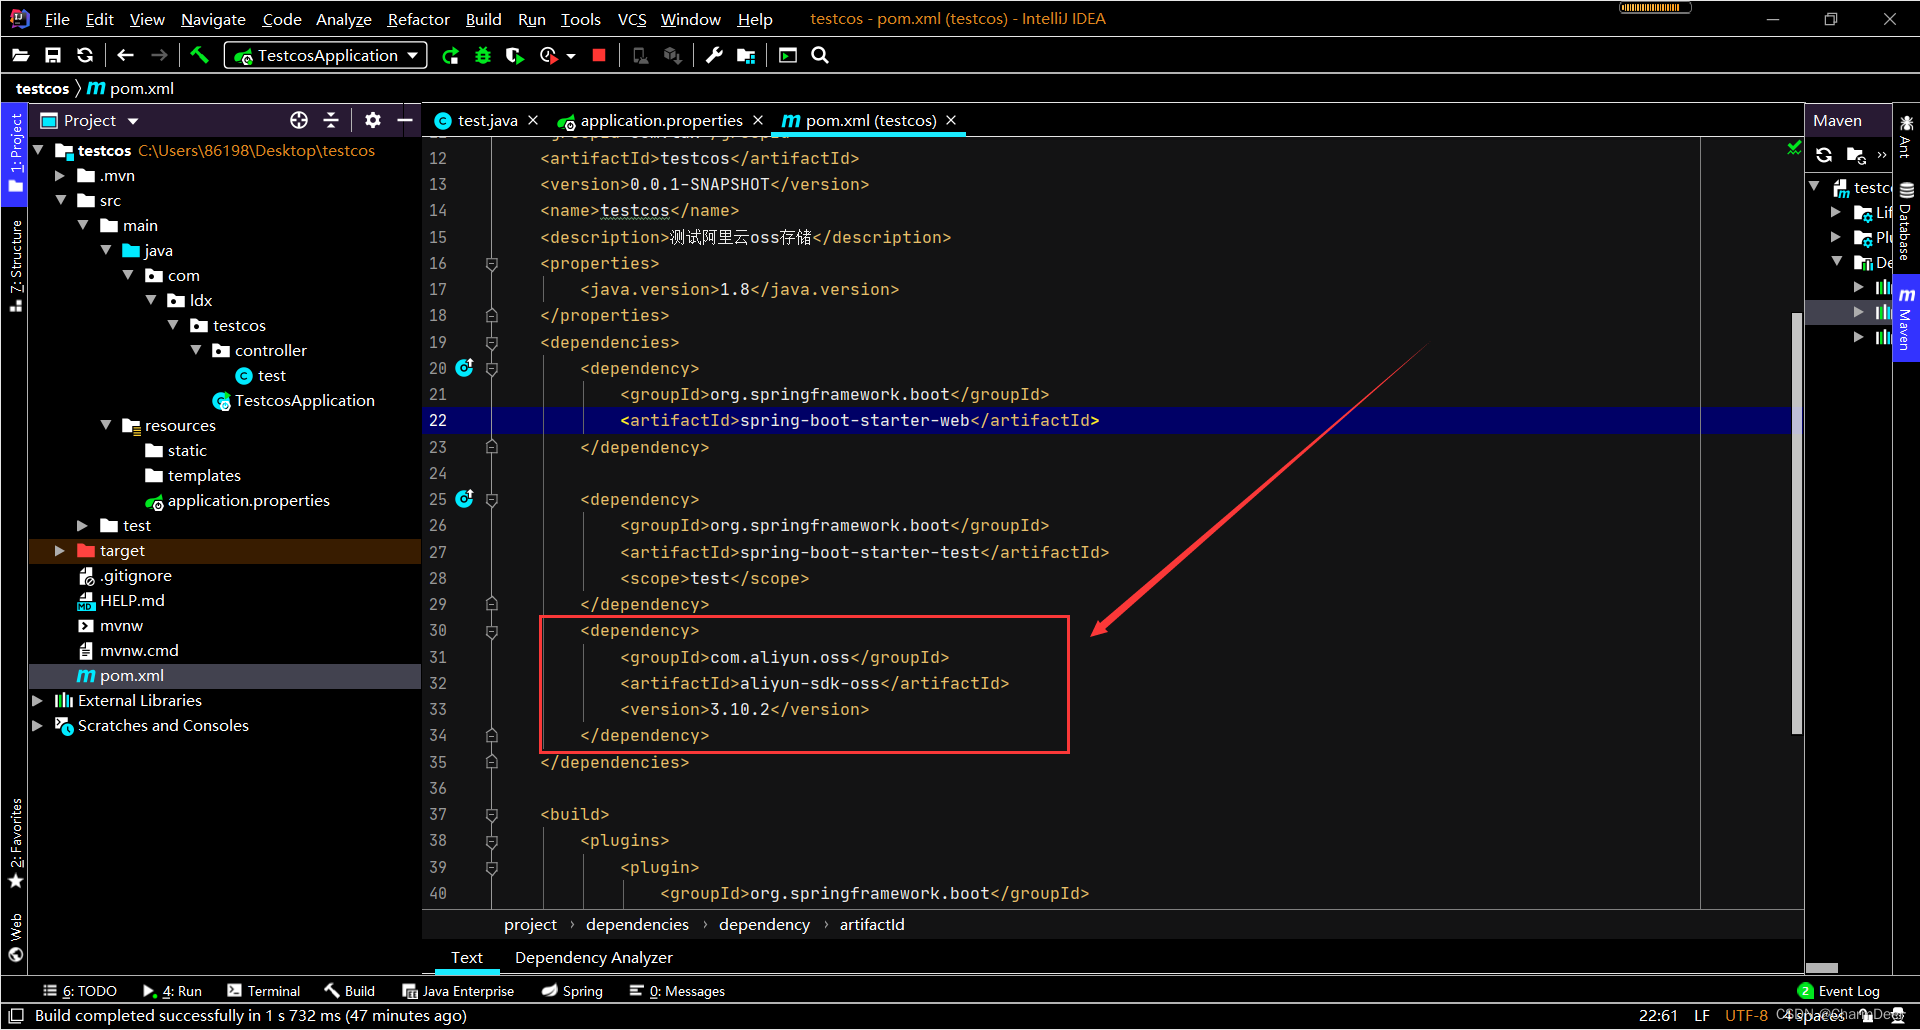Click the editor vertical scrollbar
The image size is (1920, 1030).
tap(1796, 523)
